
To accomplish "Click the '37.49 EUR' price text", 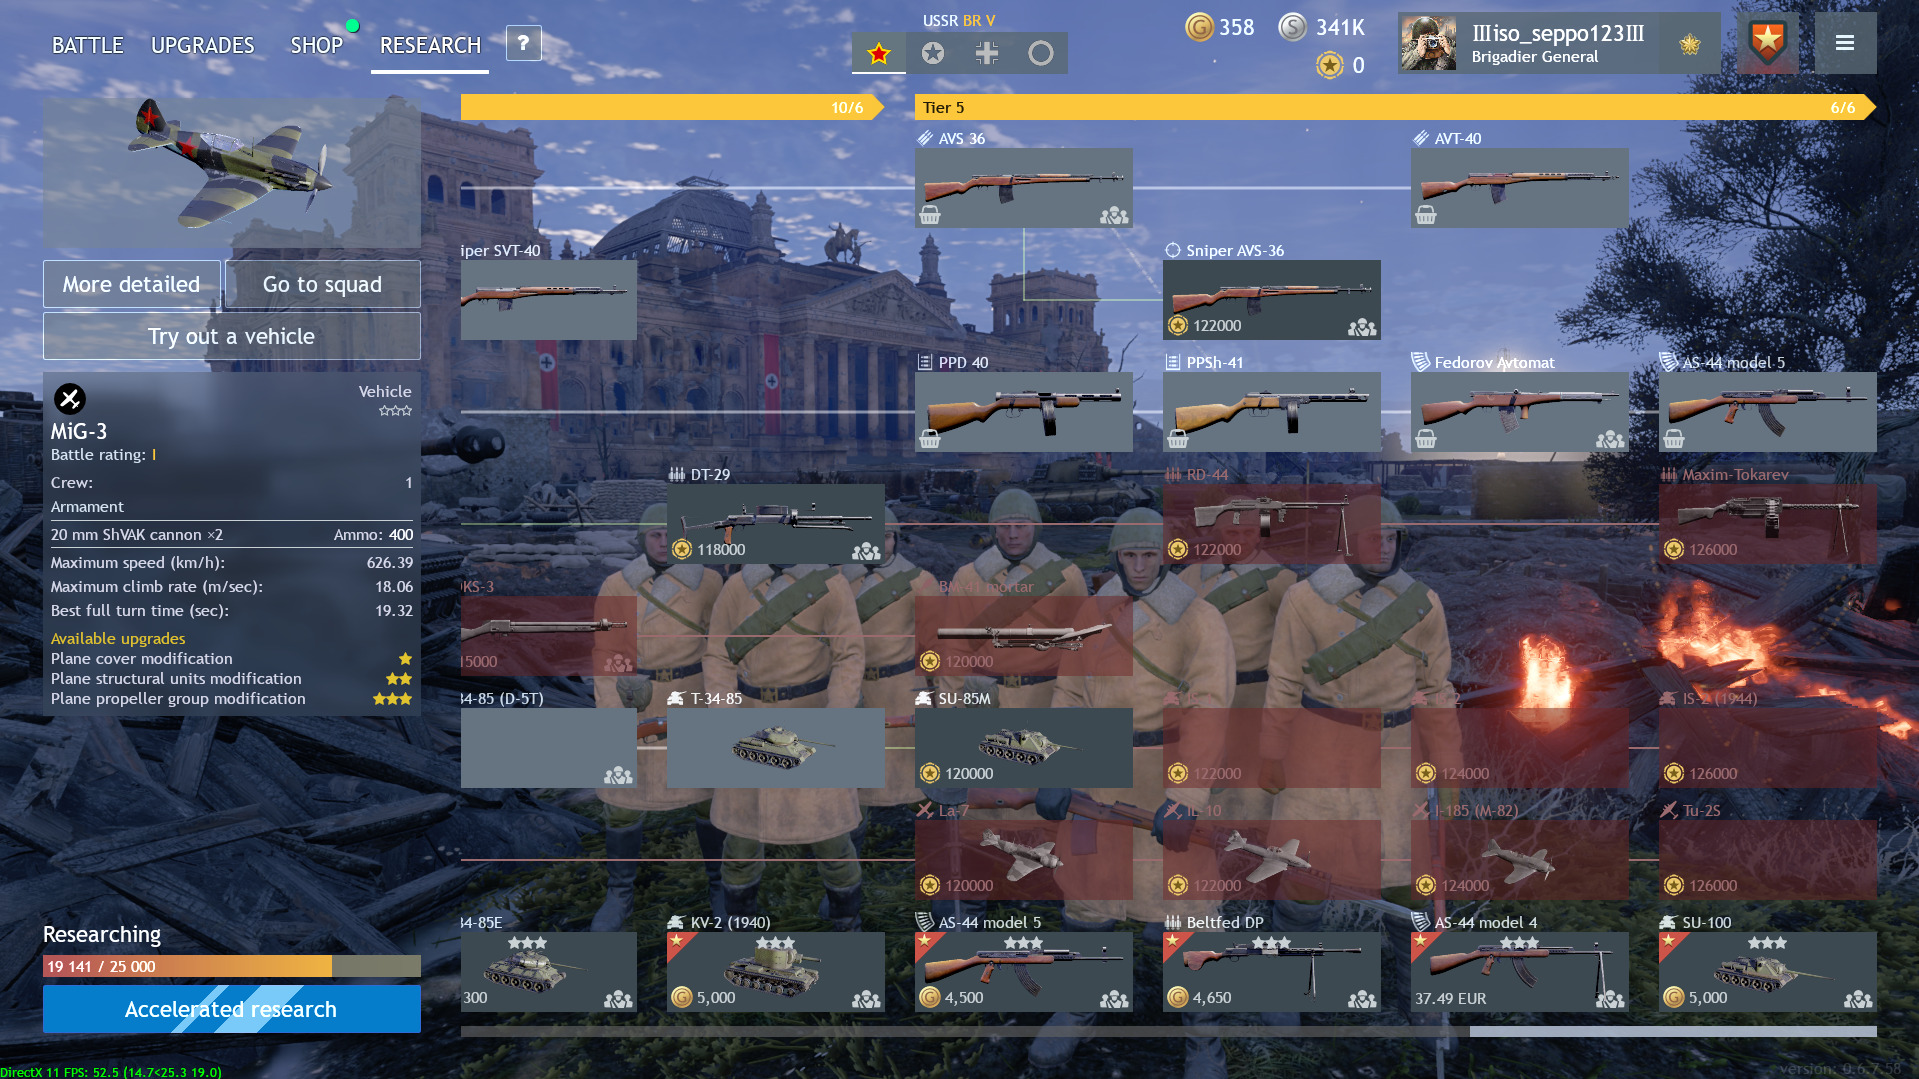I will 1450,998.
